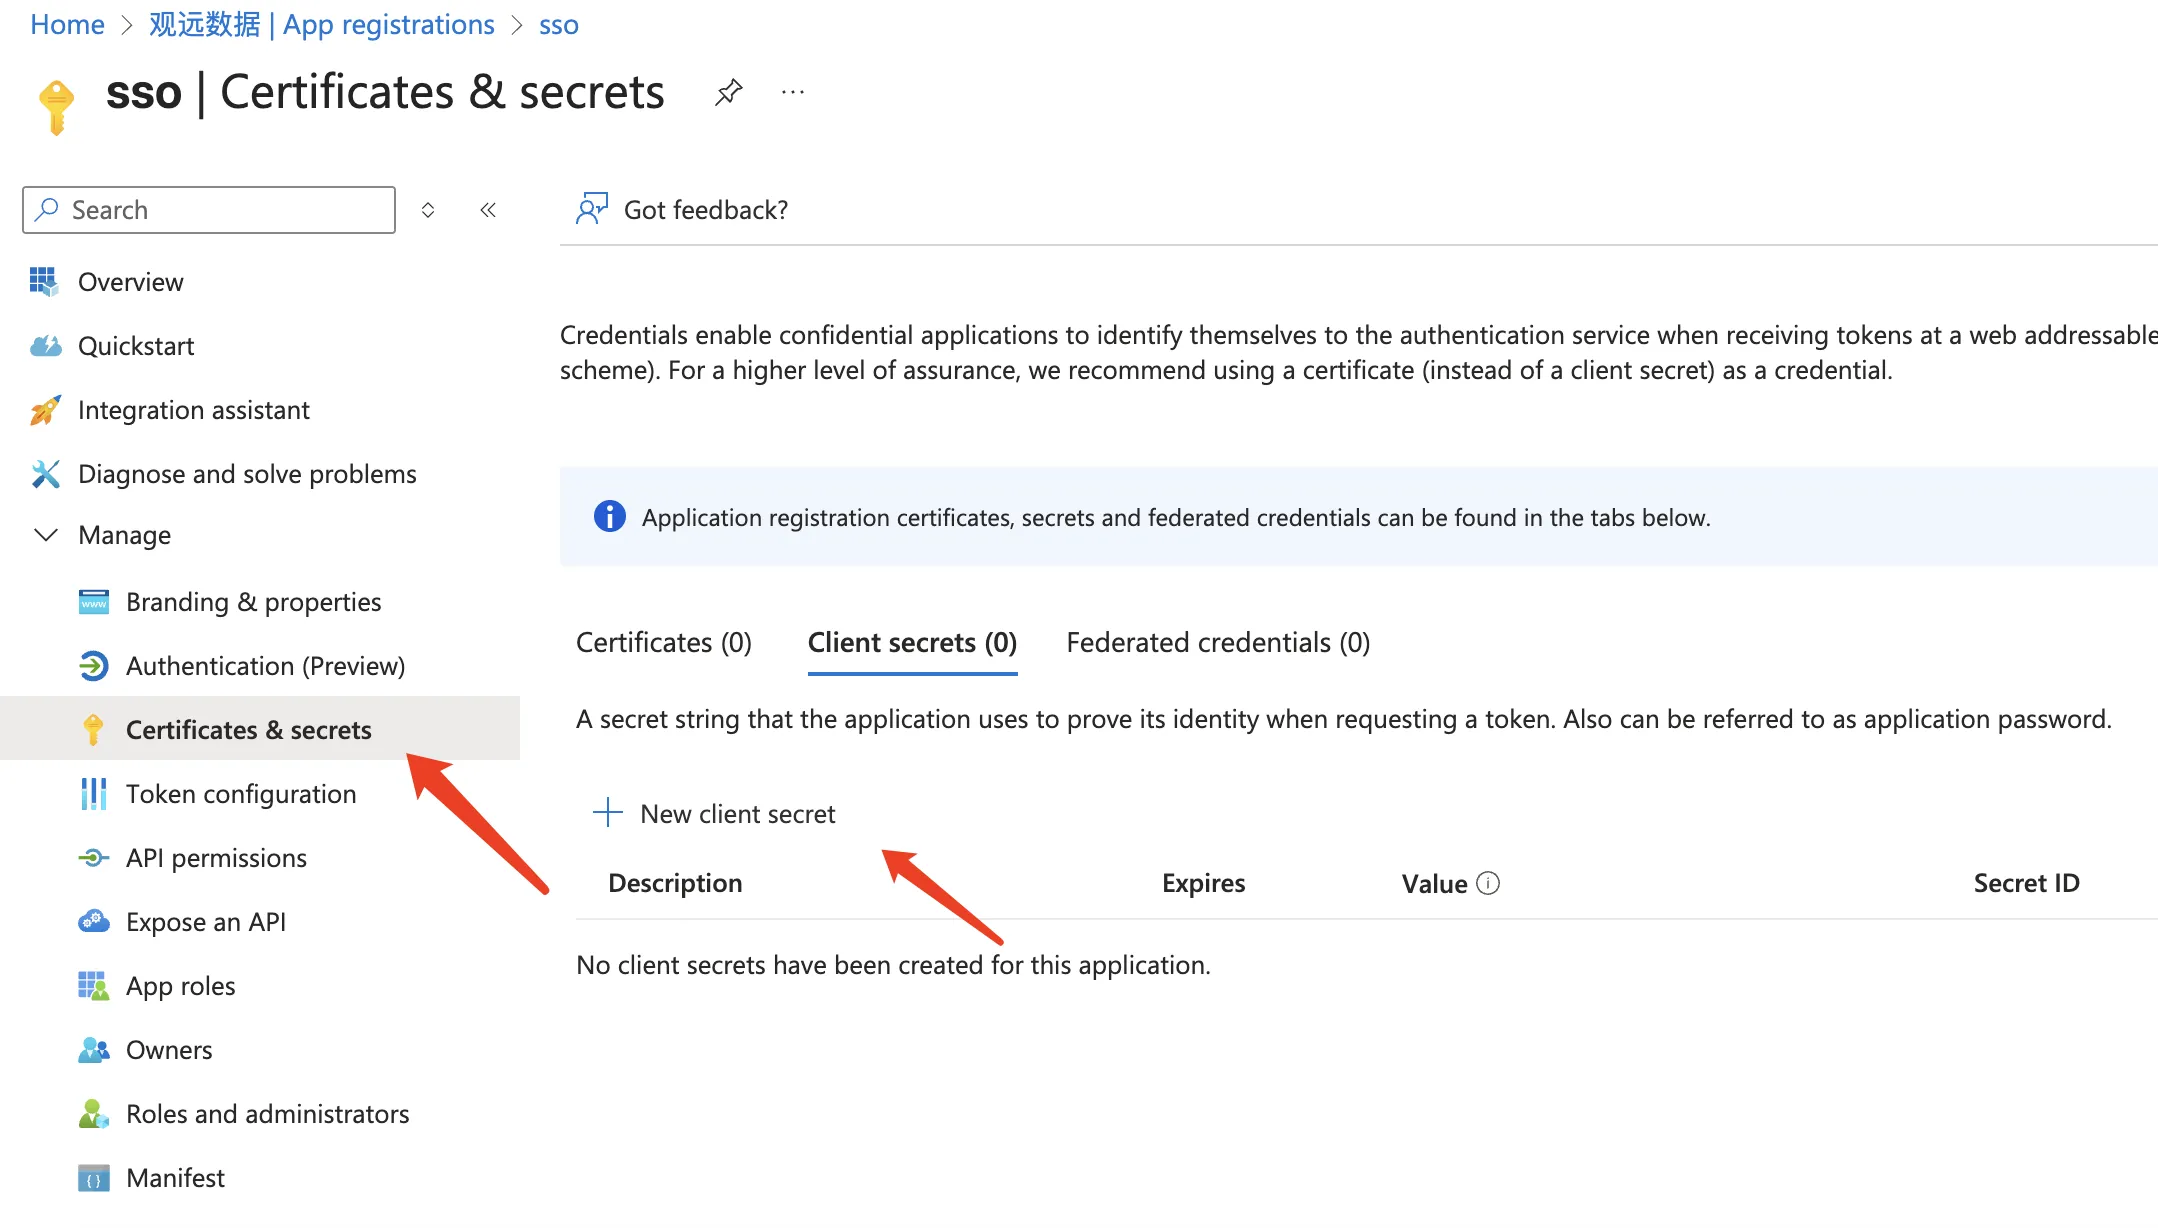Click the expand/collapse all menu arrows
Screen dimensions: 2158x1228
coord(428,210)
